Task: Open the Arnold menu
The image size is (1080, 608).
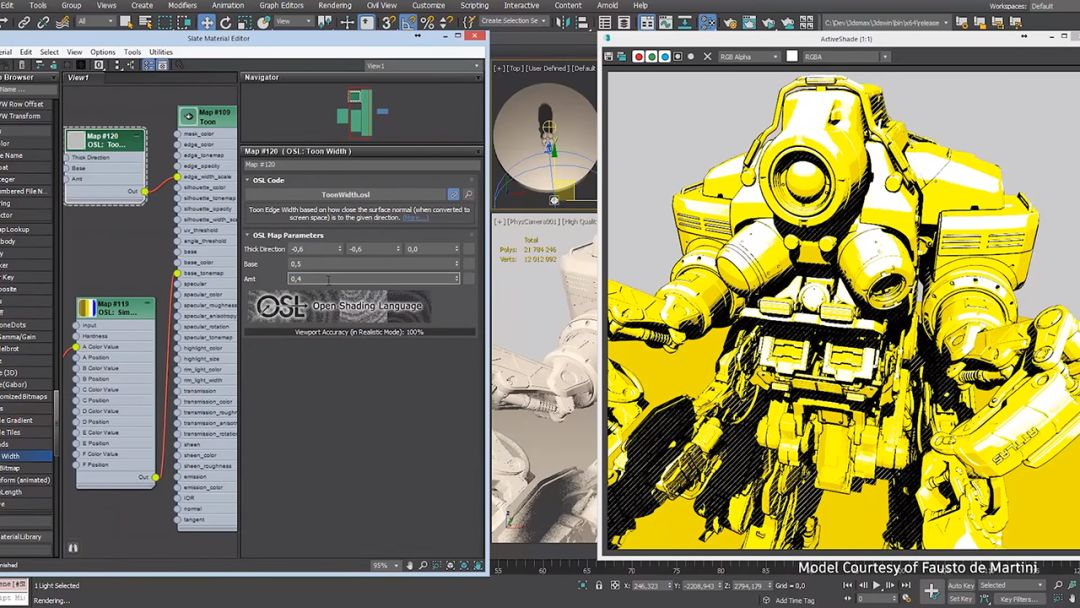Action: [x=608, y=5]
